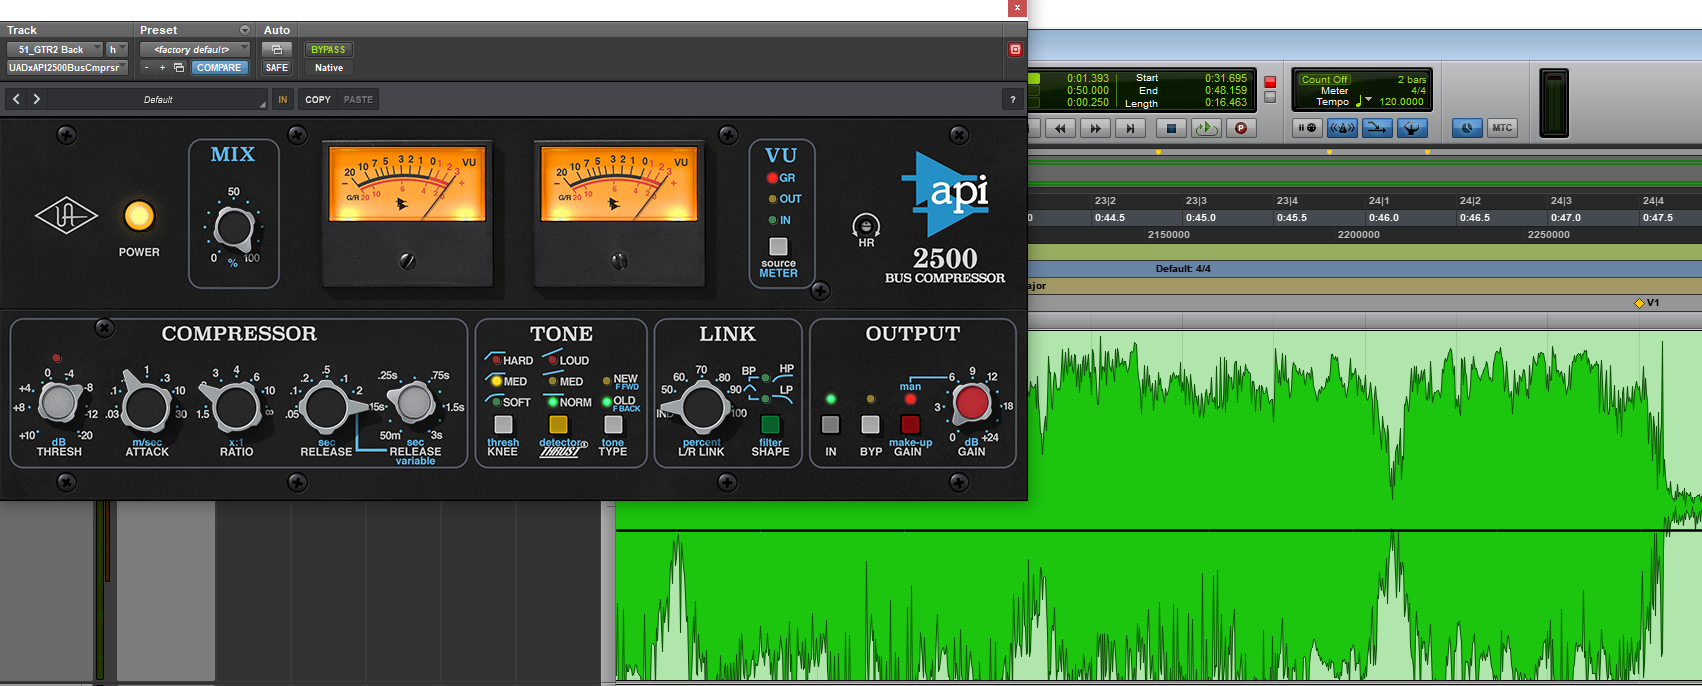Adjust the MIX percentage knob
The width and height of the screenshot is (1702, 686).
[x=234, y=228]
